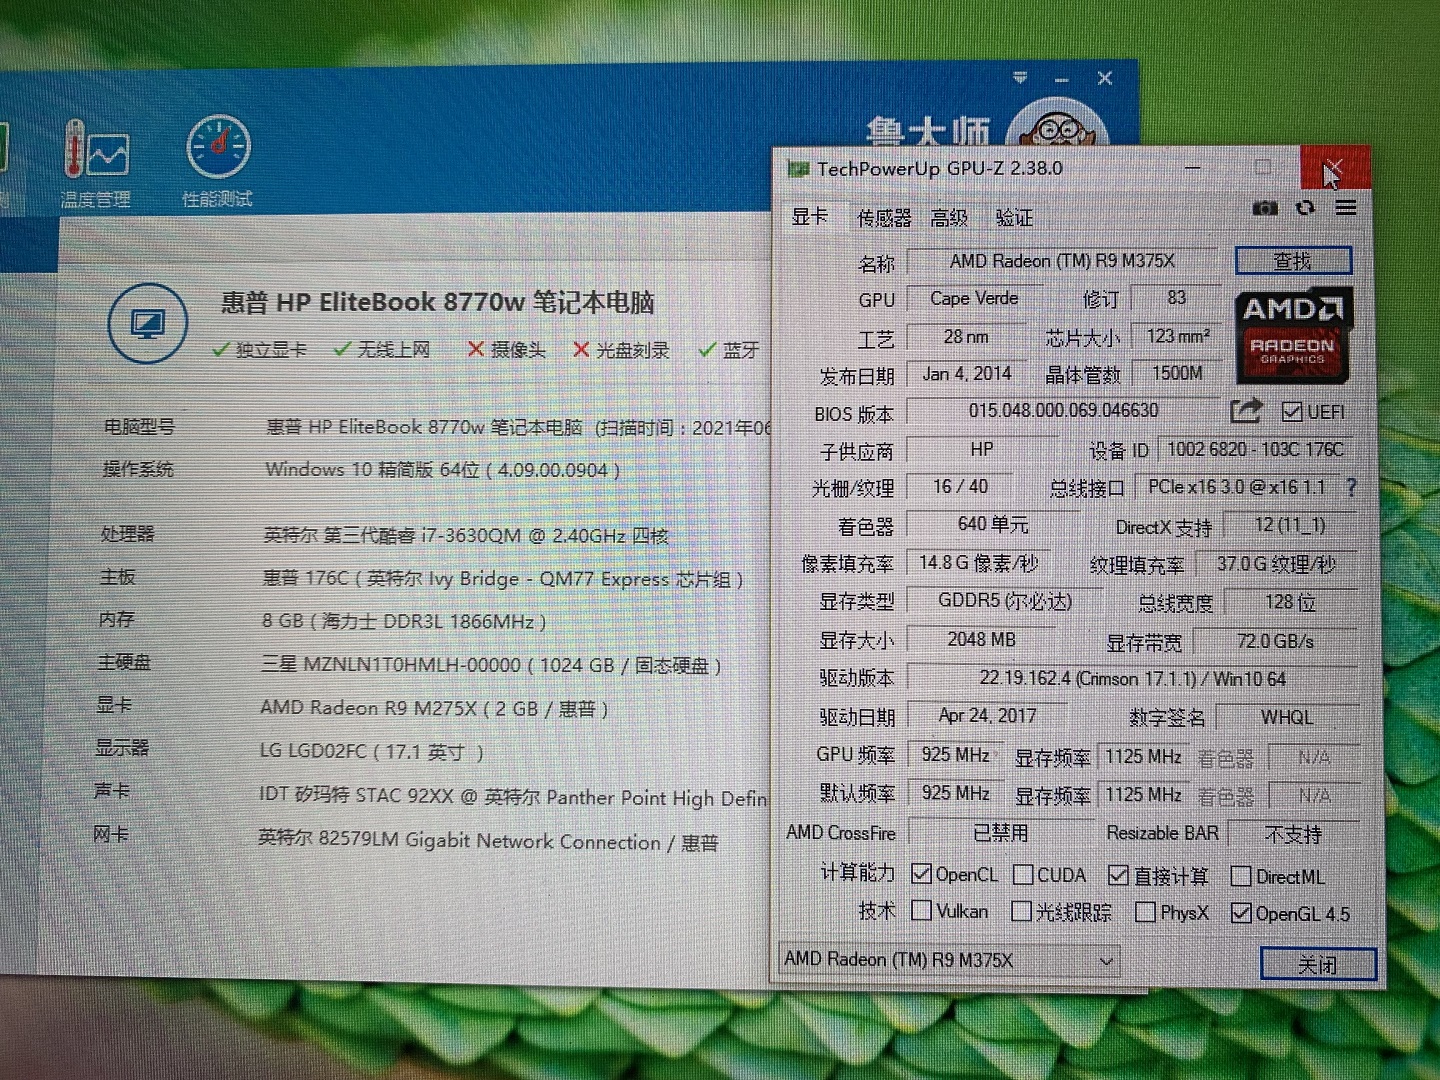1440x1080 pixels.
Task: Click the GPU field reading Cape Verde
Action: coord(974,298)
